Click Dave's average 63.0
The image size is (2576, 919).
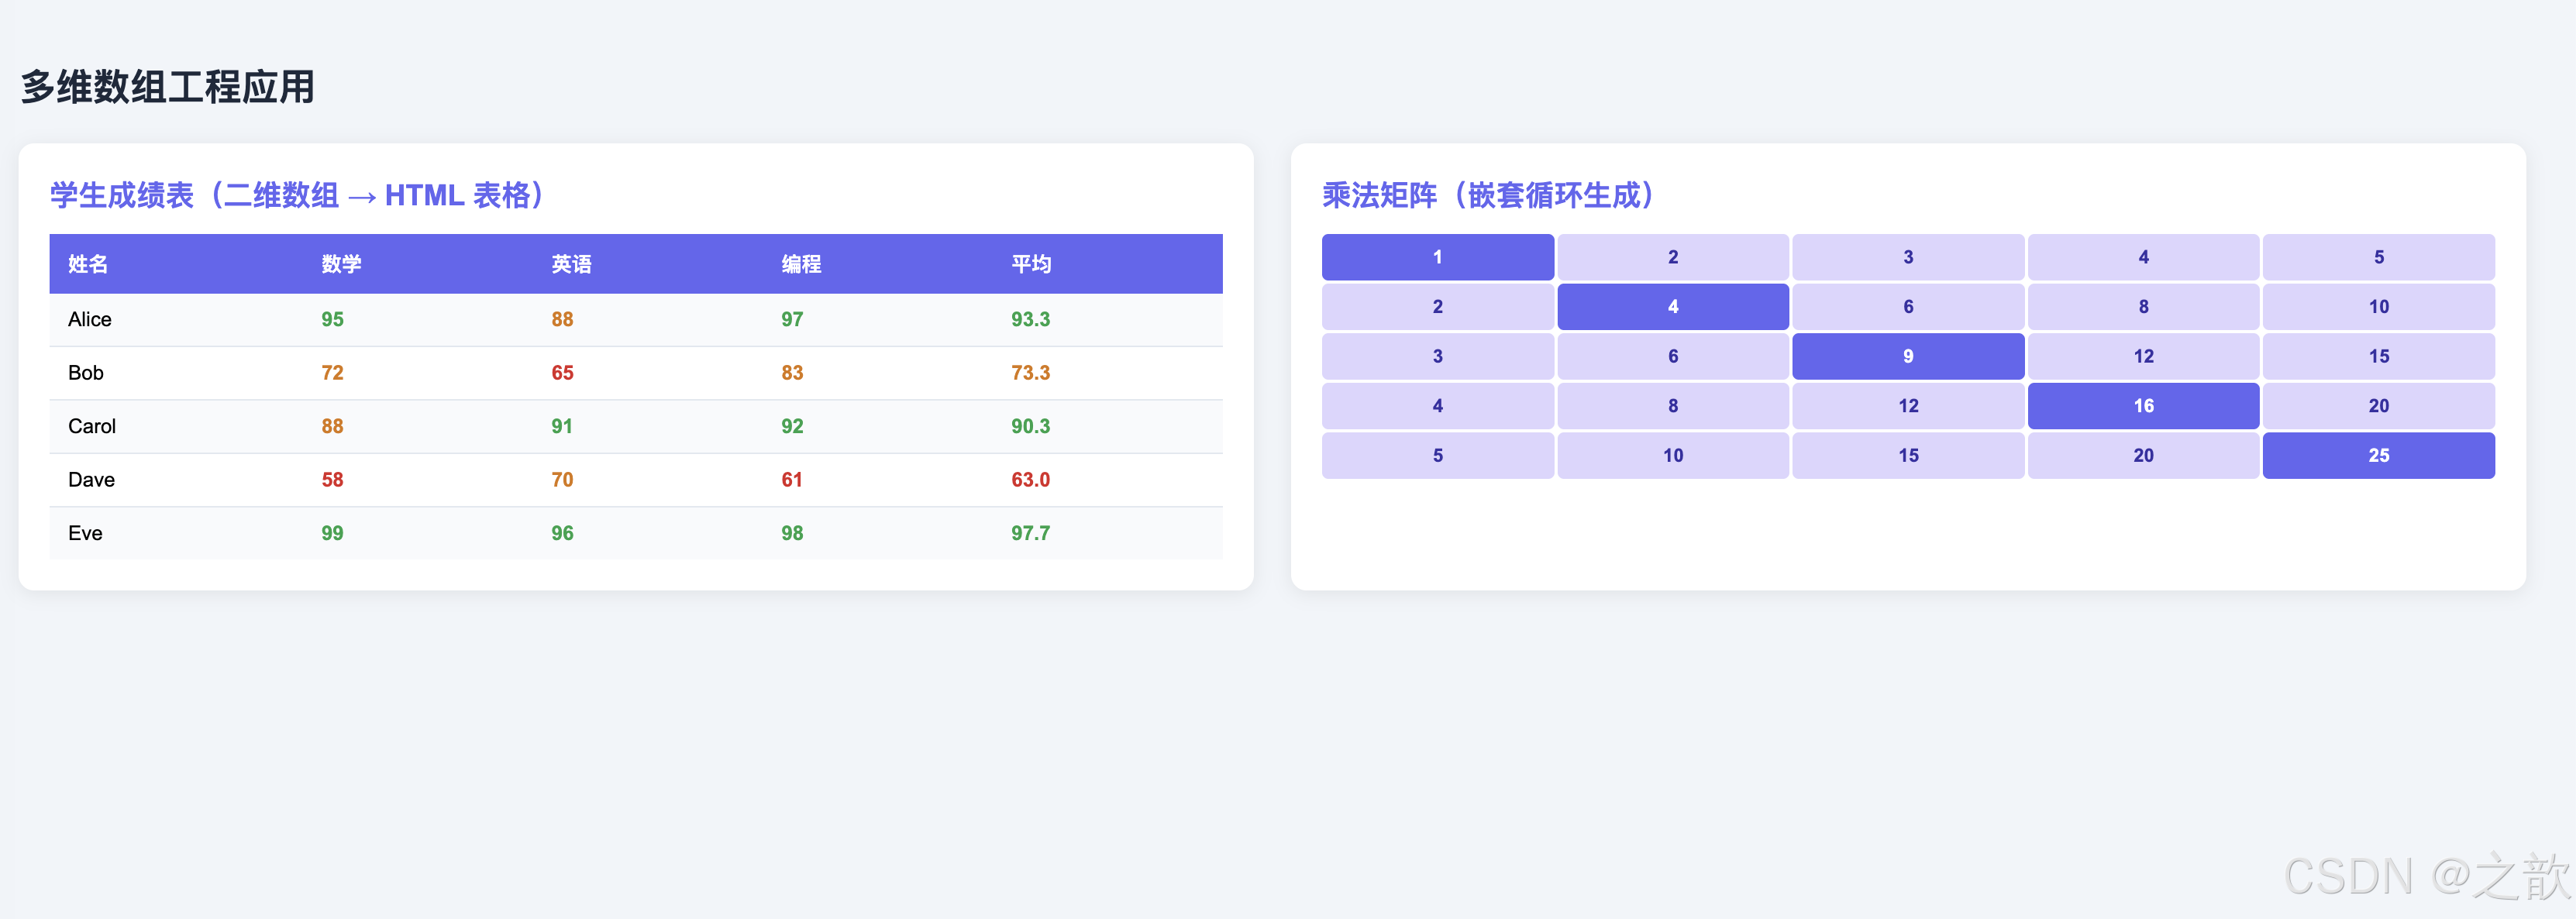click(x=1030, y=480)
